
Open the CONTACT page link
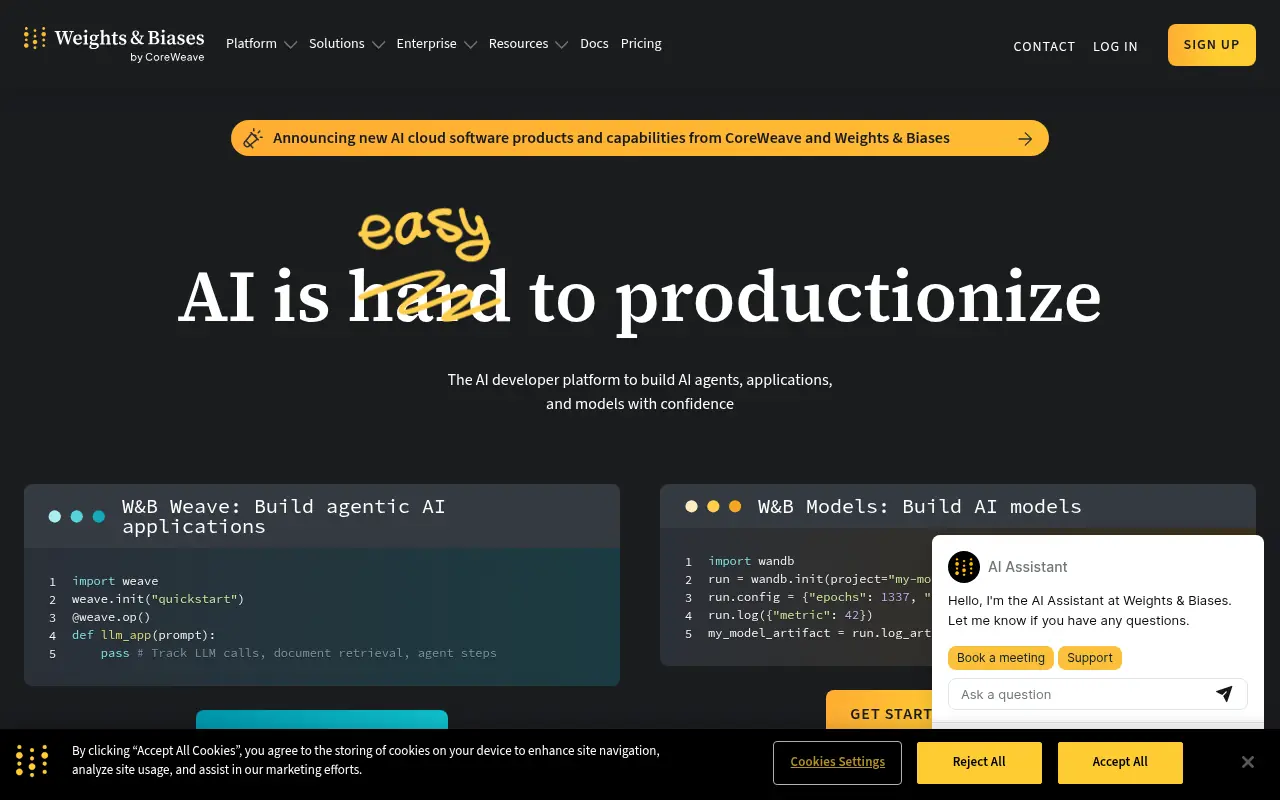pyautogui.click(x=1044, y=46)
